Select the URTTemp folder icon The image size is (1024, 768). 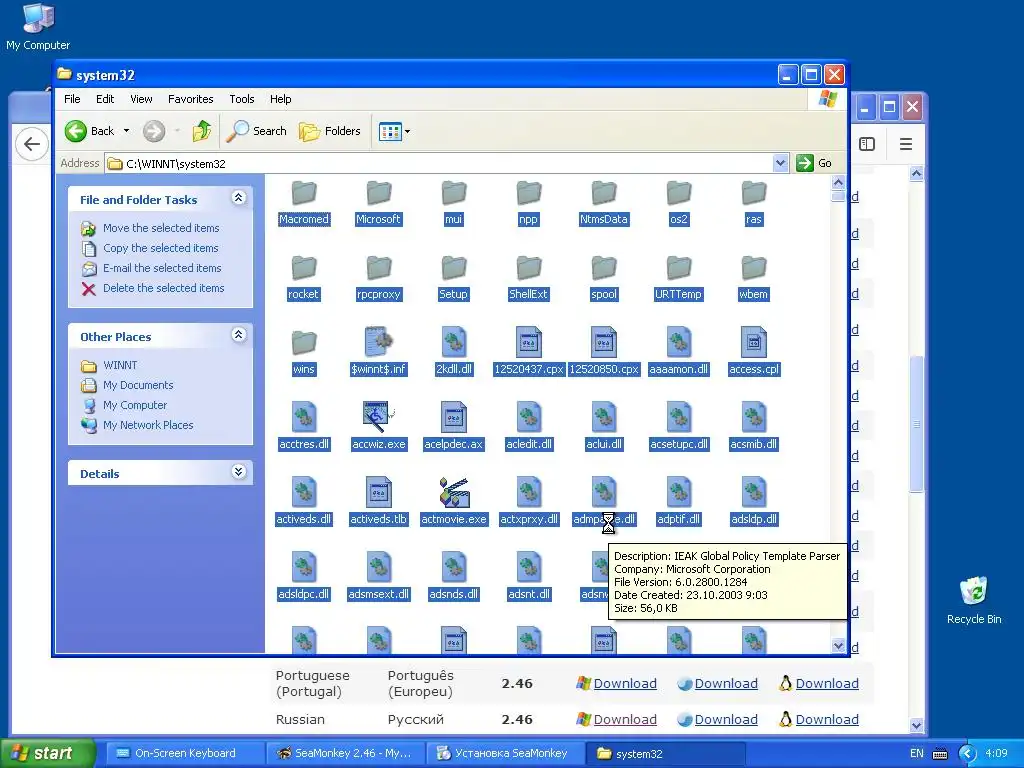coord(679,269)
